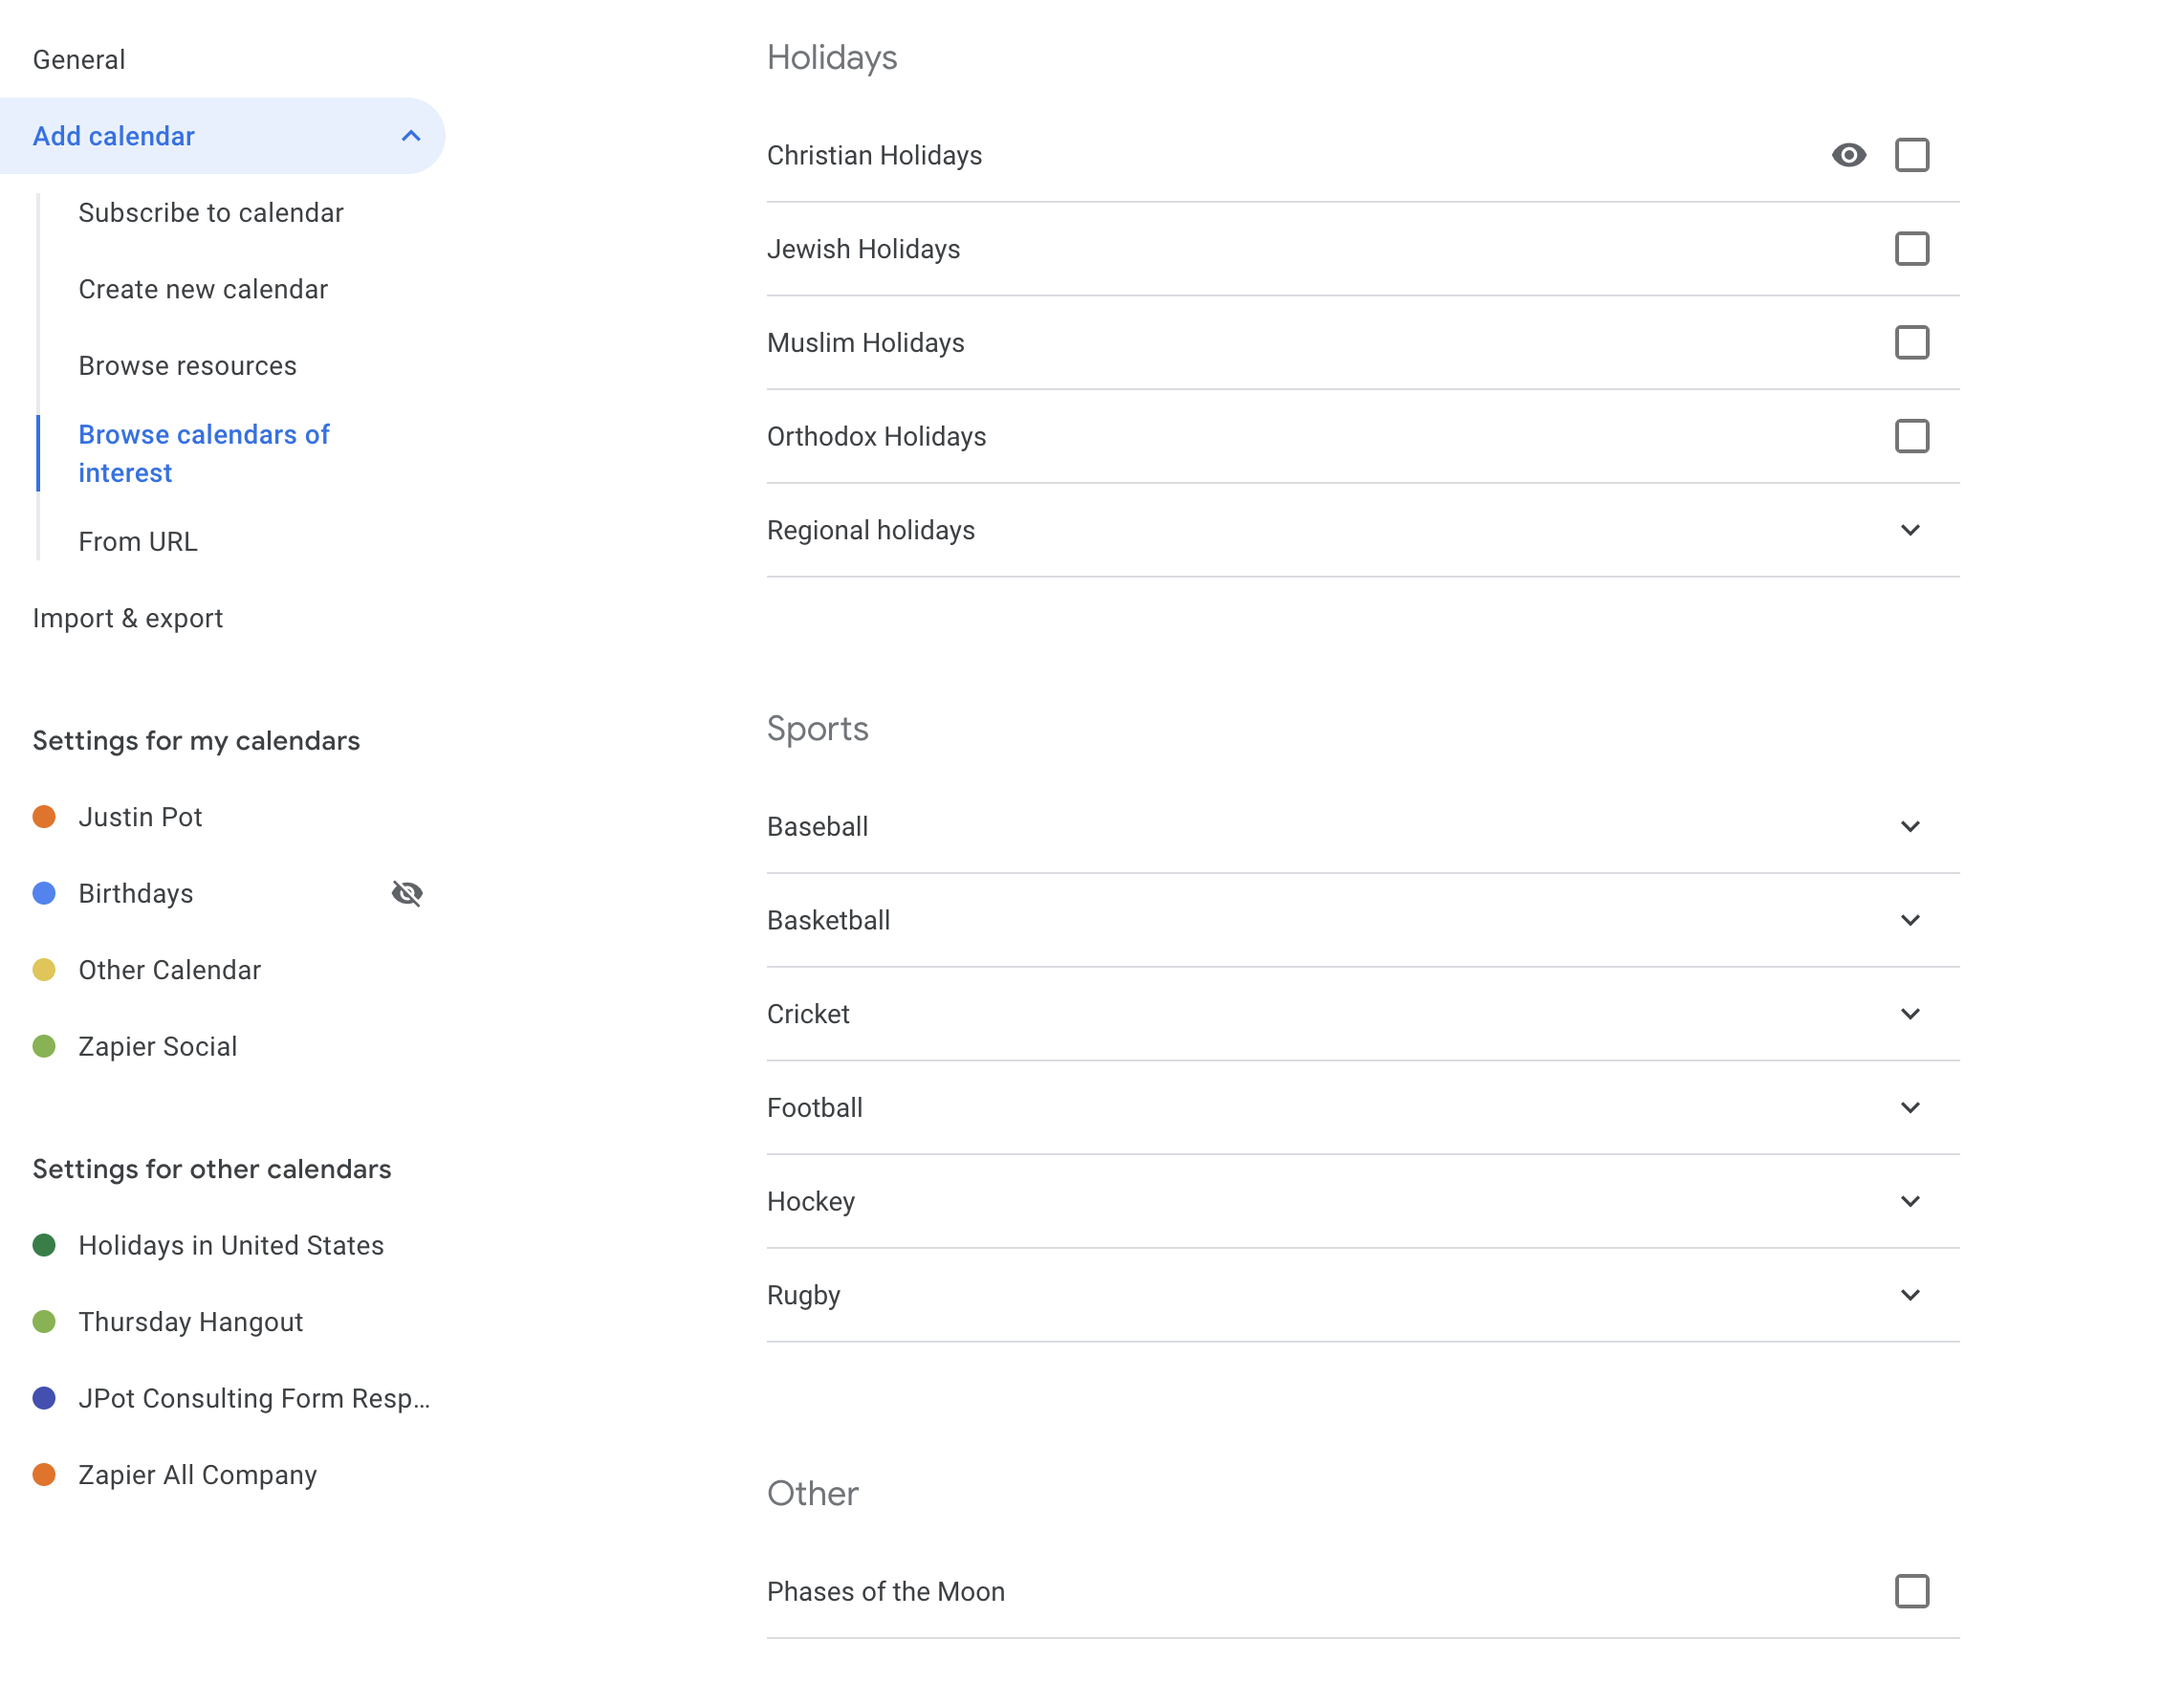
Task: Open the General settings menu item
Action: 79,60
